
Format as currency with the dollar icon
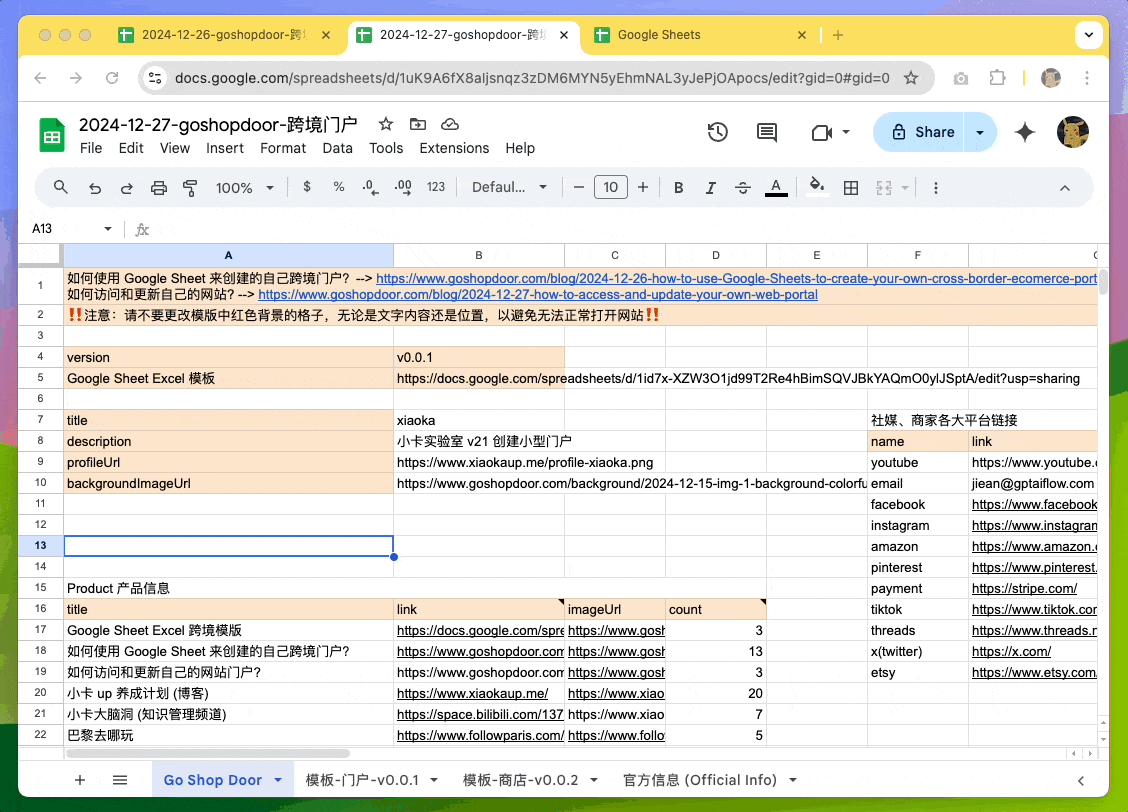(307, 187)
